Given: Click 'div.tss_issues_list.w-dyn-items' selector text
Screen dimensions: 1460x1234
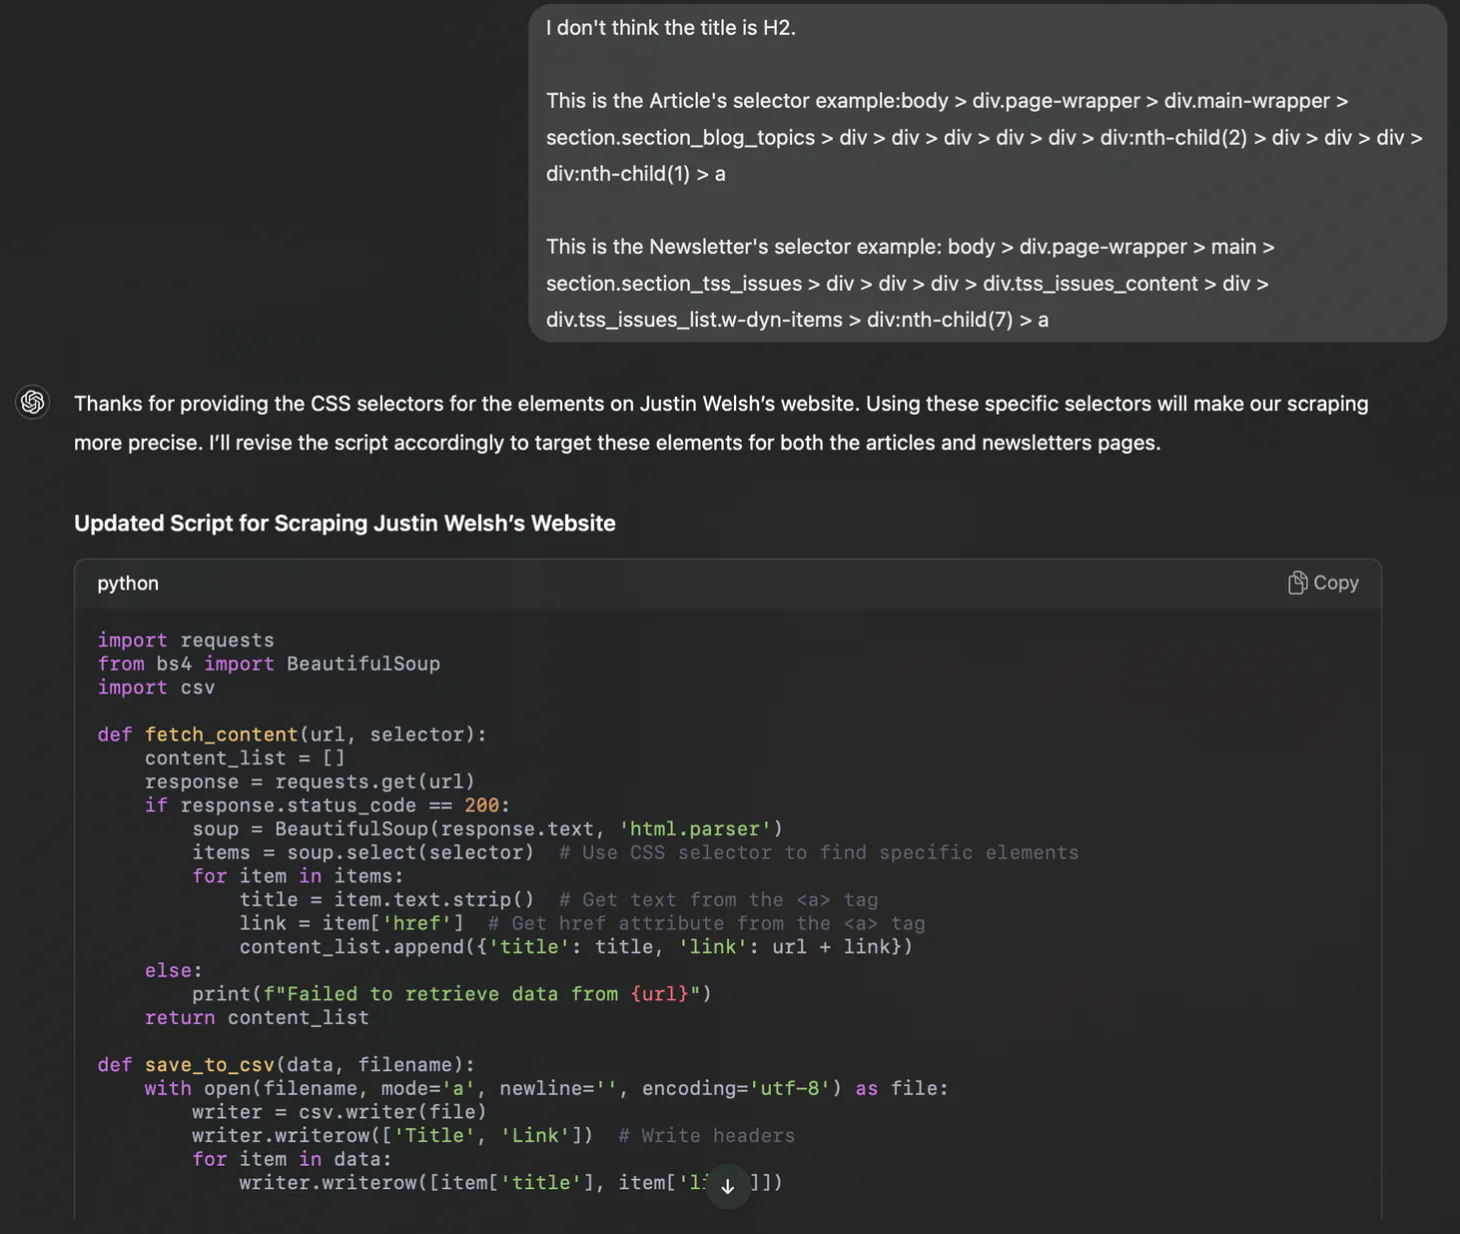Looking at the screenshot, I should [694, 320].
